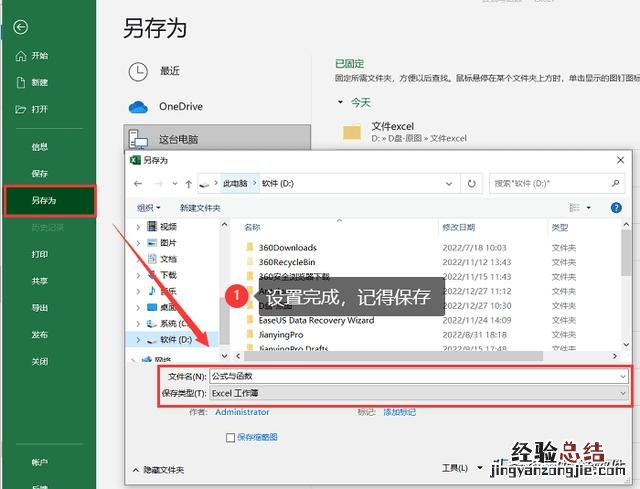
Task: Select 另存为 in the left menu
Action: coord(49,200)
